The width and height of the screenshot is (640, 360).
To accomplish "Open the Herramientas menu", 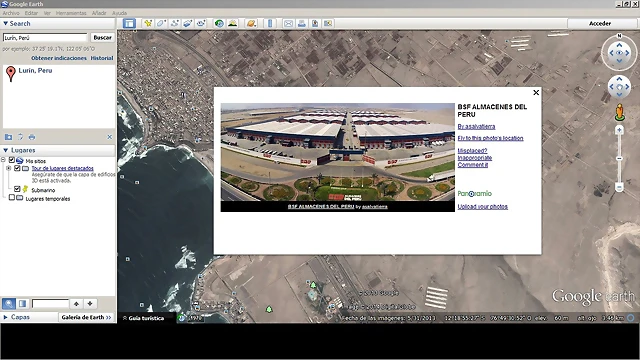I will [71, 13].
